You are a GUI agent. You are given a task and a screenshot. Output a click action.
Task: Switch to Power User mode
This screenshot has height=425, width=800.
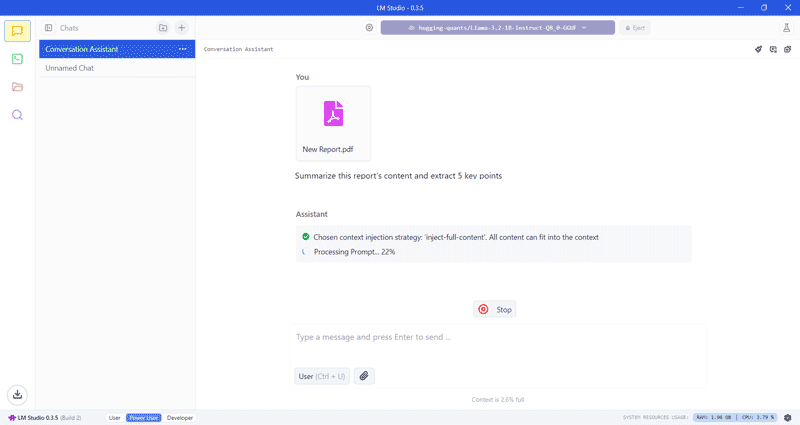point(144,418)
